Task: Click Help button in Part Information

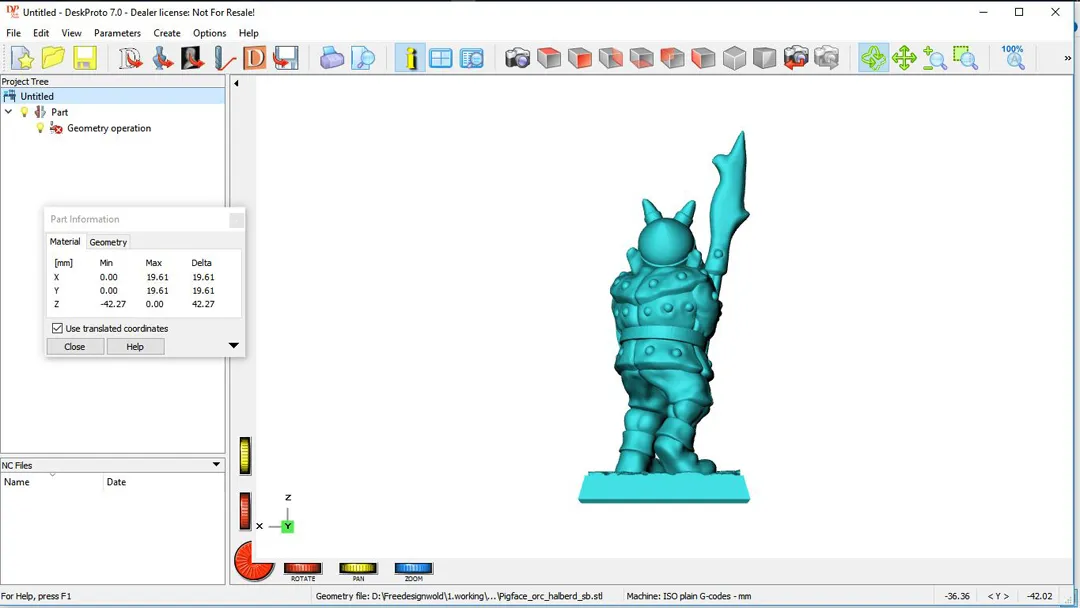Action: pos(135,347)
